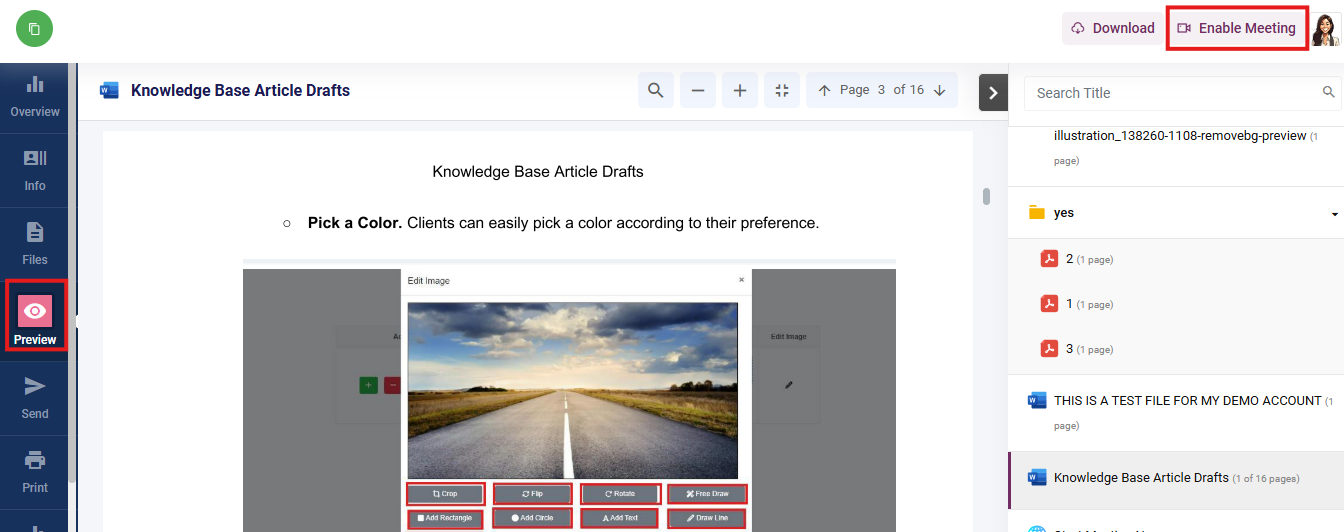Click the Download button
The image size is (1344, 532).
coord(1112,28)
